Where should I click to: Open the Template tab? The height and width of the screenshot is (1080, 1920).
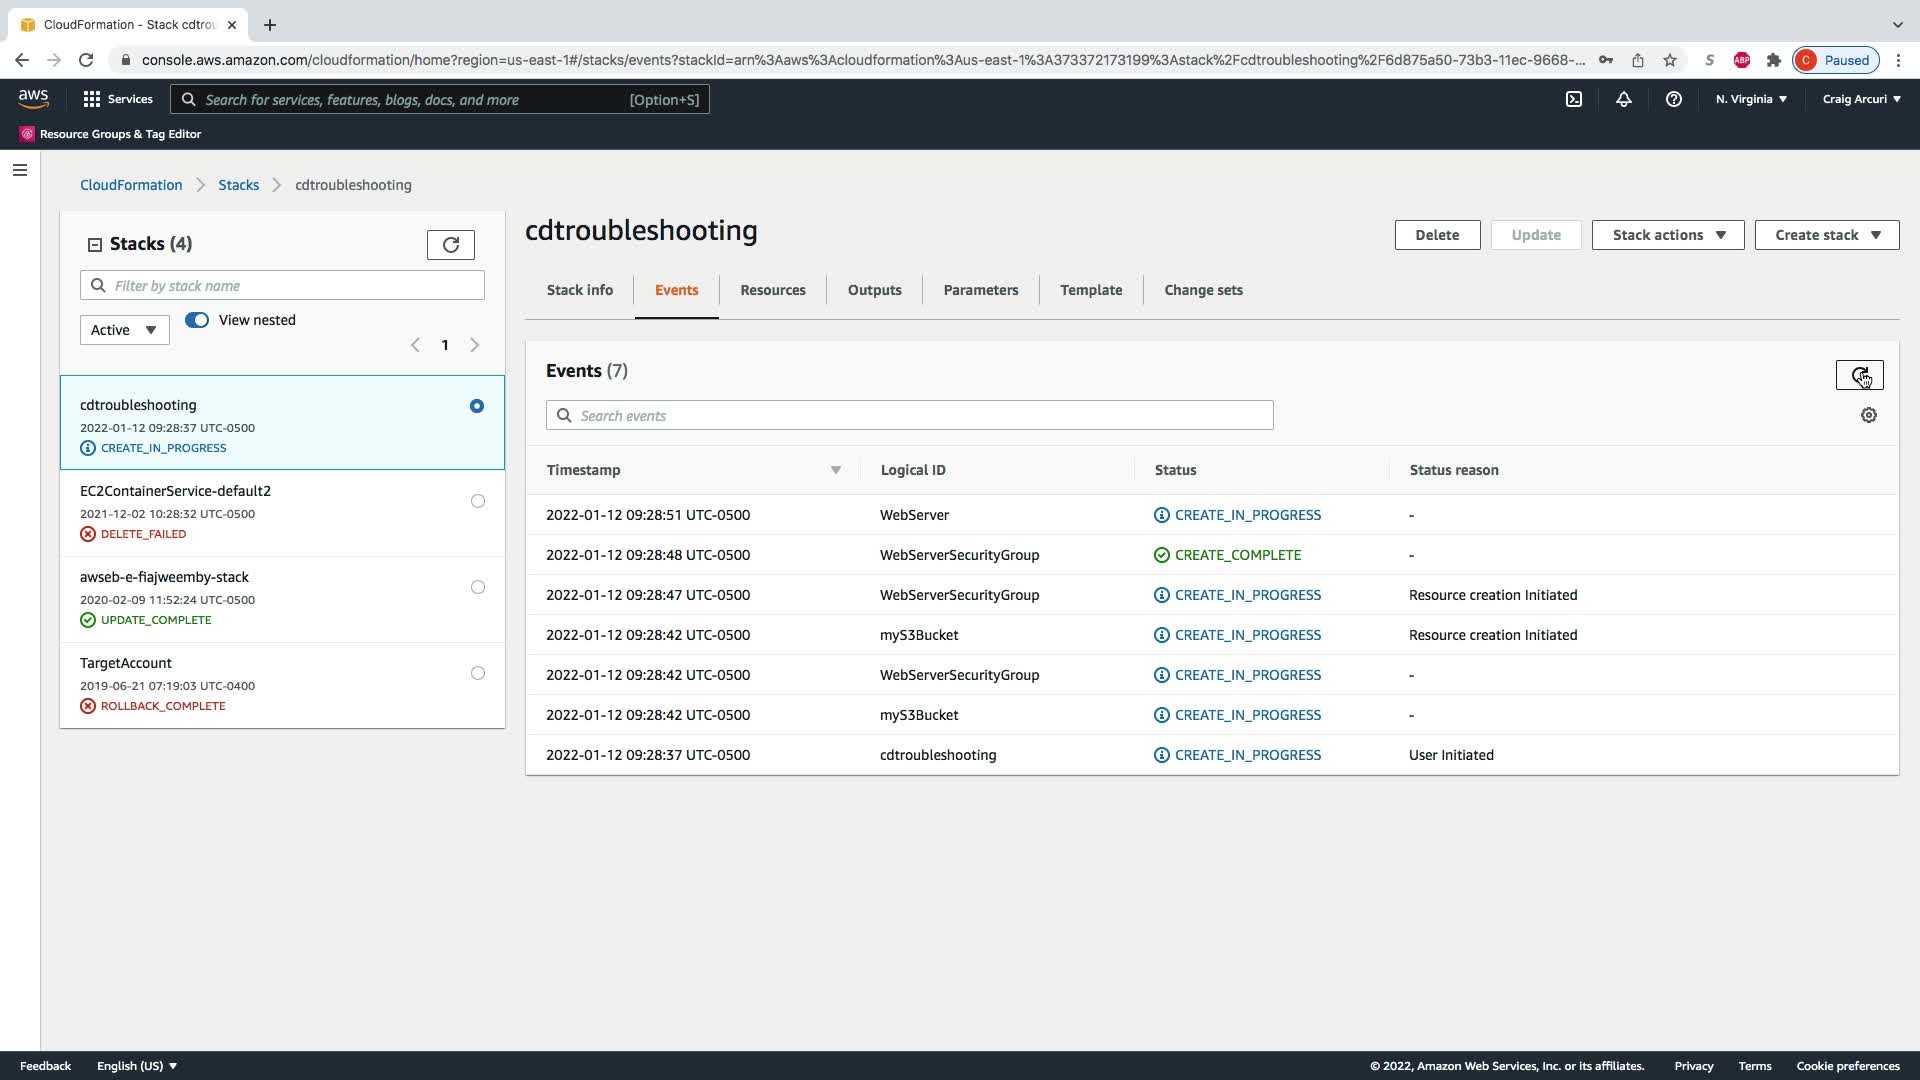tap(1090, 290)
